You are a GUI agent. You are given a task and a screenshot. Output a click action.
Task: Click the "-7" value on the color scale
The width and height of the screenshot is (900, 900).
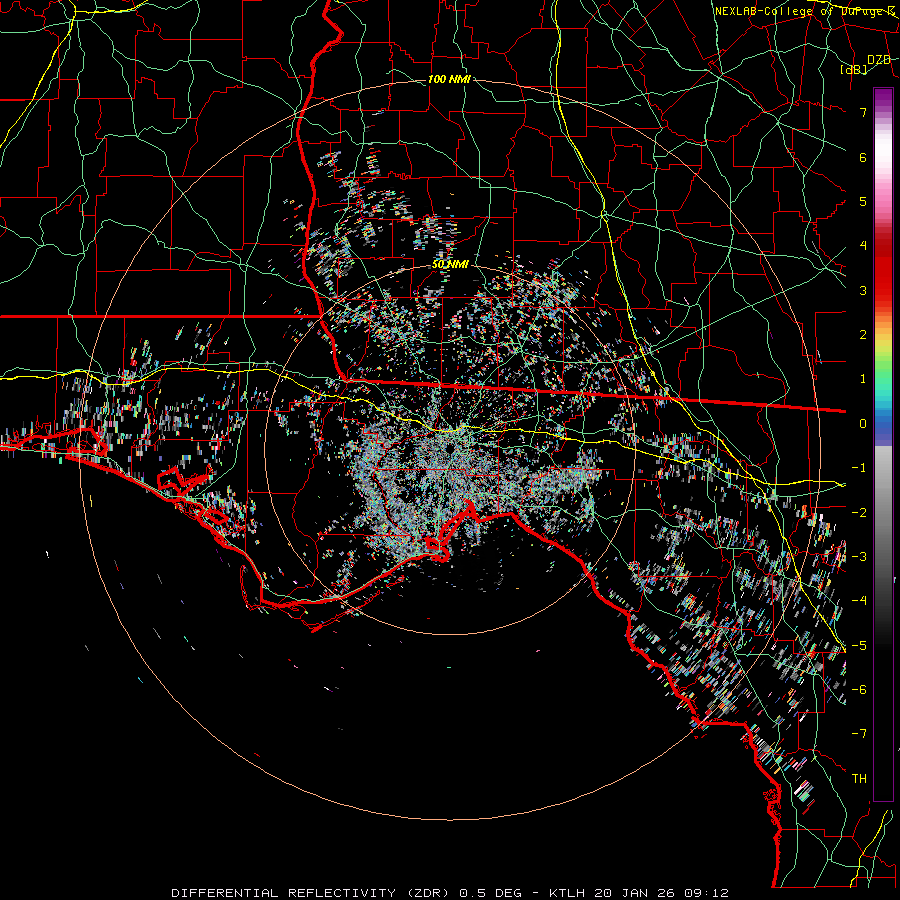tap(859, 734)
